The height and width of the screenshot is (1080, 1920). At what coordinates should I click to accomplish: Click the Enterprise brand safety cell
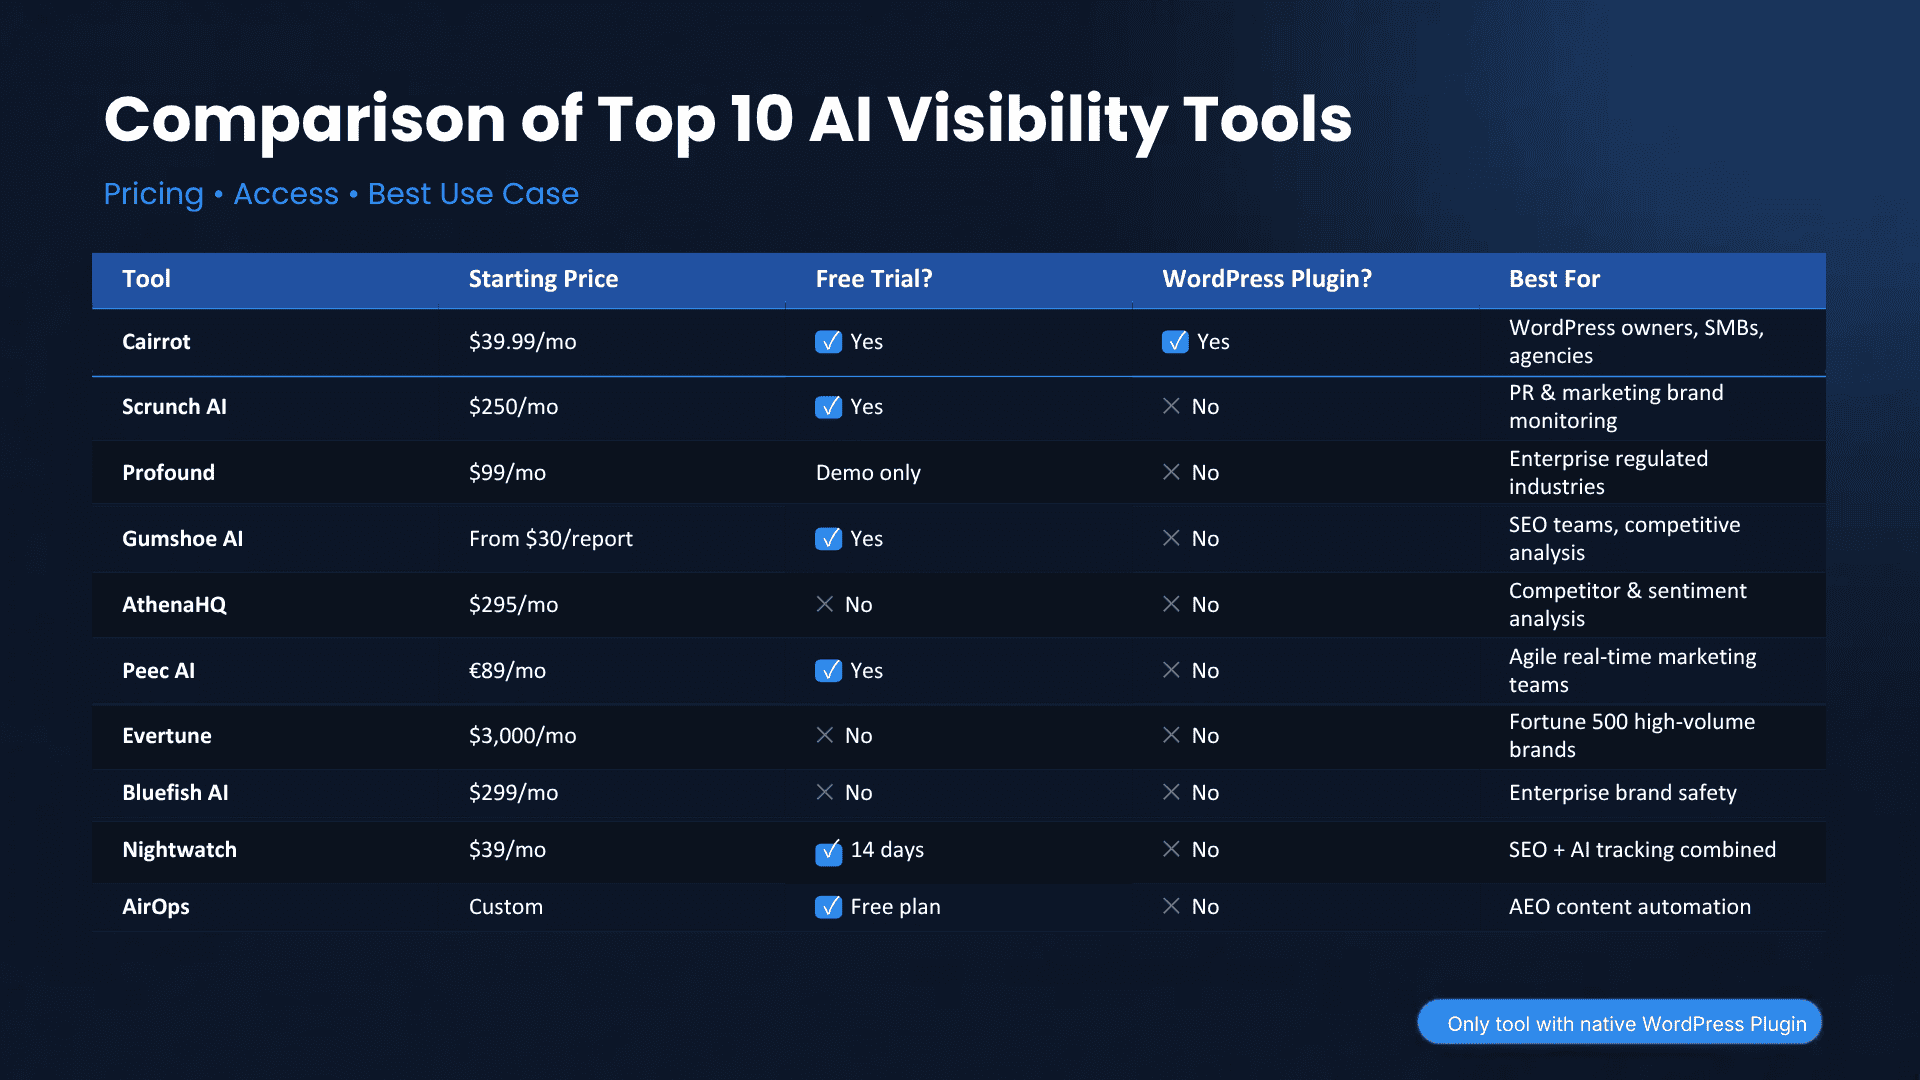[x=1622, y=793]
